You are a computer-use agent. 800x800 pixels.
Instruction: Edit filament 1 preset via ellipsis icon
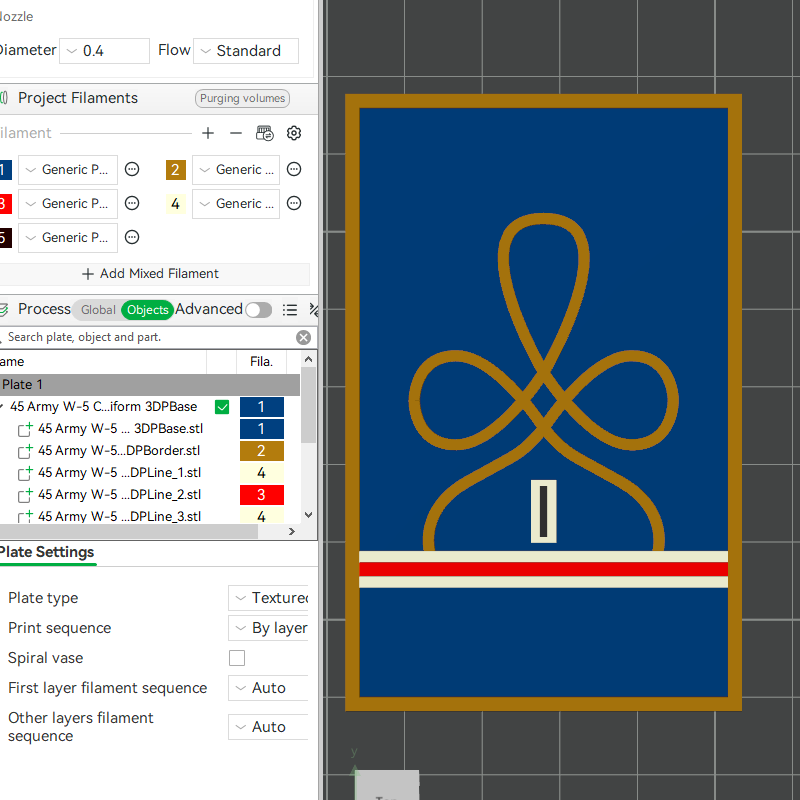pos(132,169)
